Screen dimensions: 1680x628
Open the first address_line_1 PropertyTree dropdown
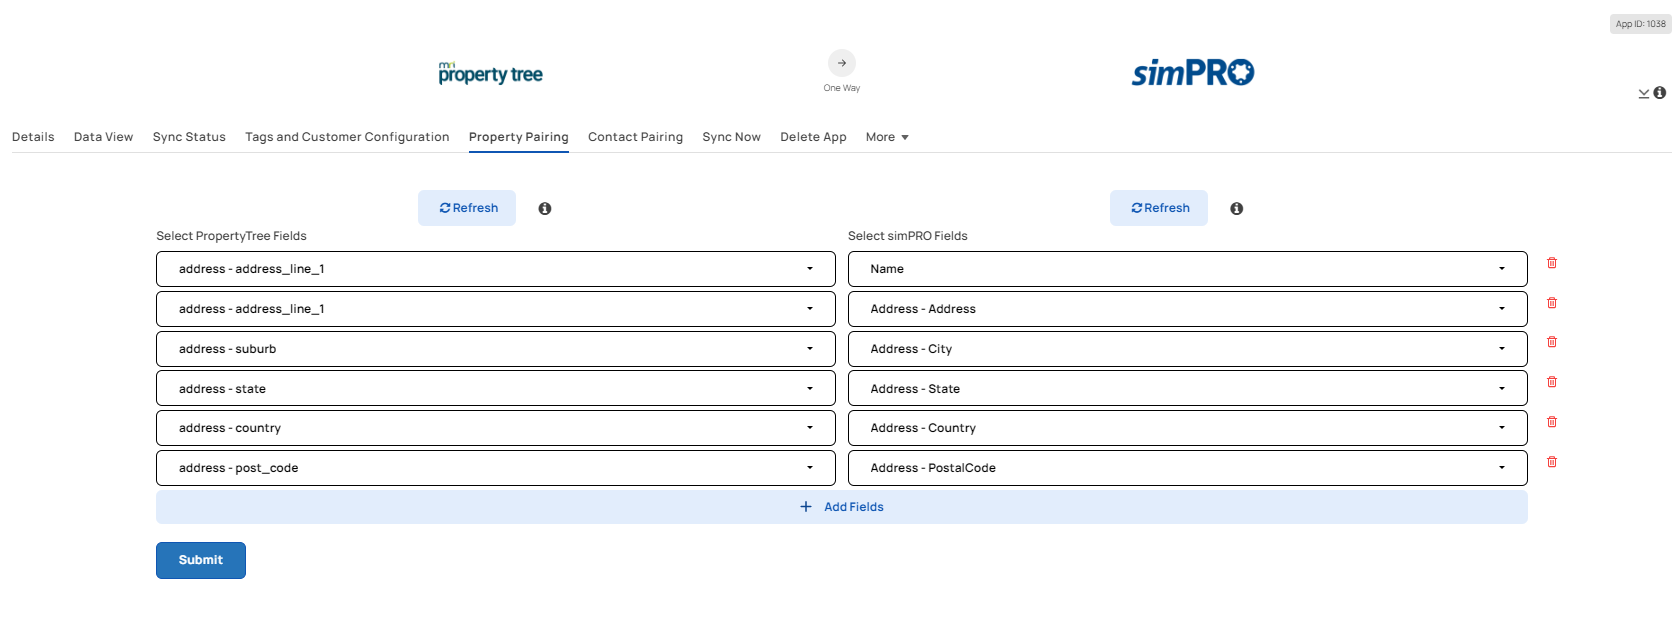pos(496,269)
